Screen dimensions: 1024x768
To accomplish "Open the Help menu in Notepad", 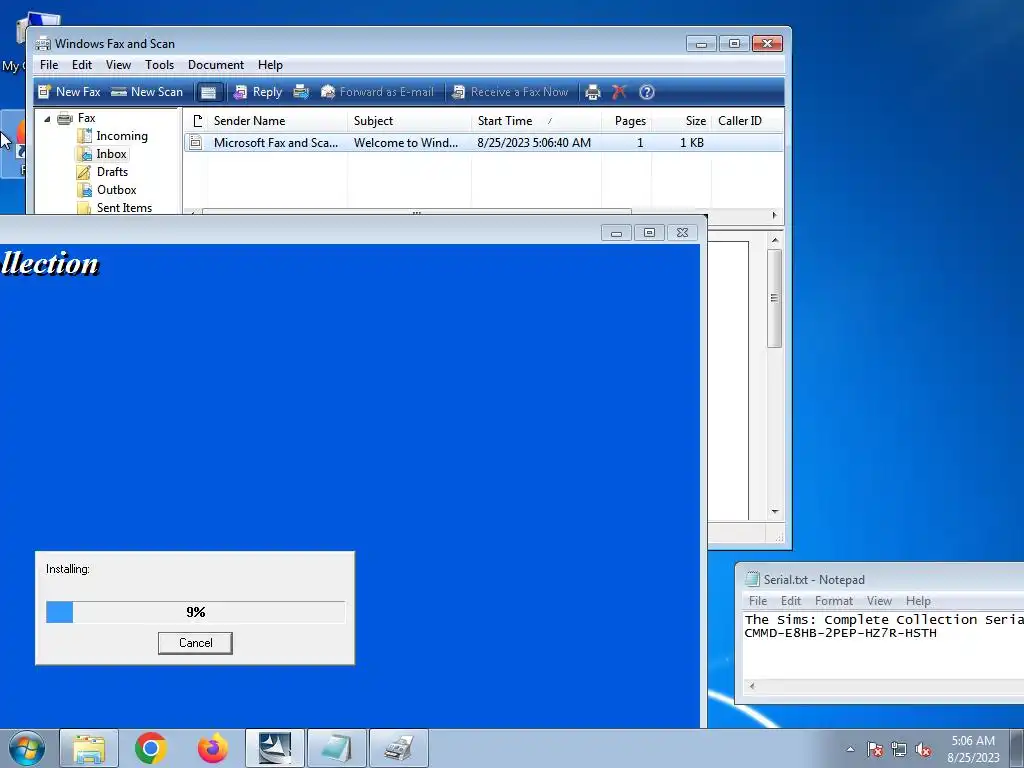I will pyautogui.click(x=918, y=601).
